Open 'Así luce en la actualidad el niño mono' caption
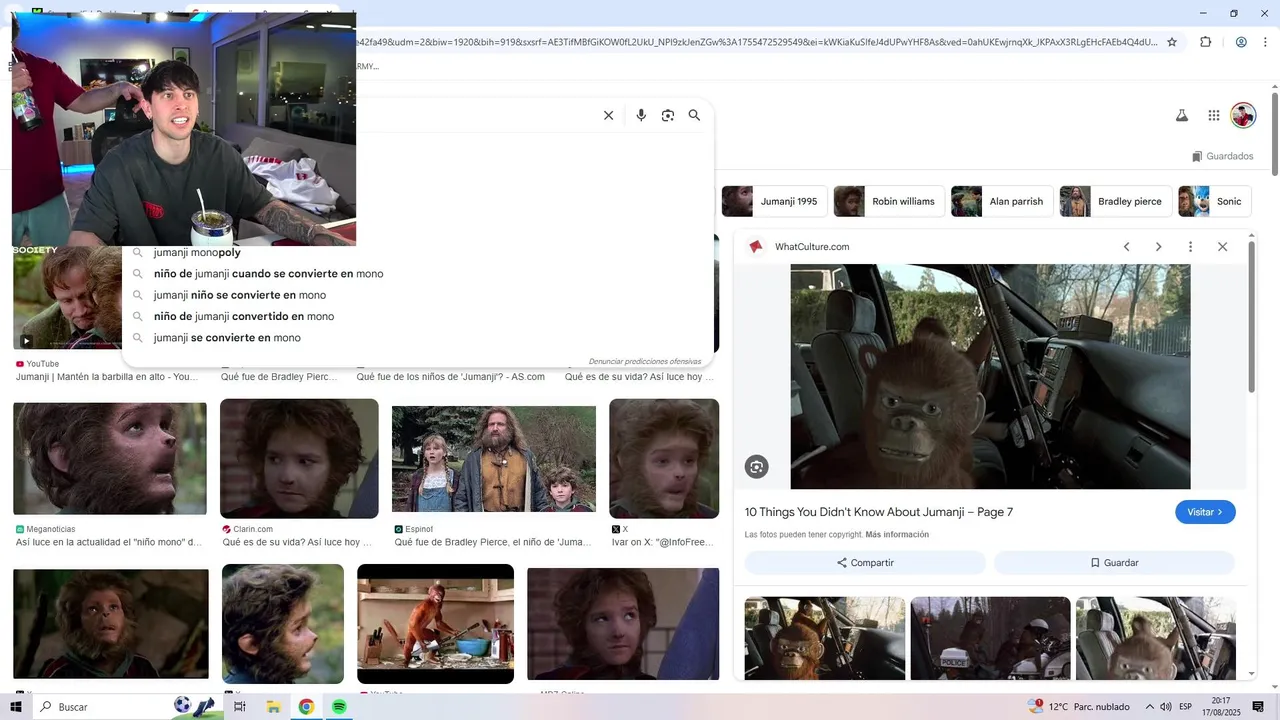1280x720 pixels. 109,542
